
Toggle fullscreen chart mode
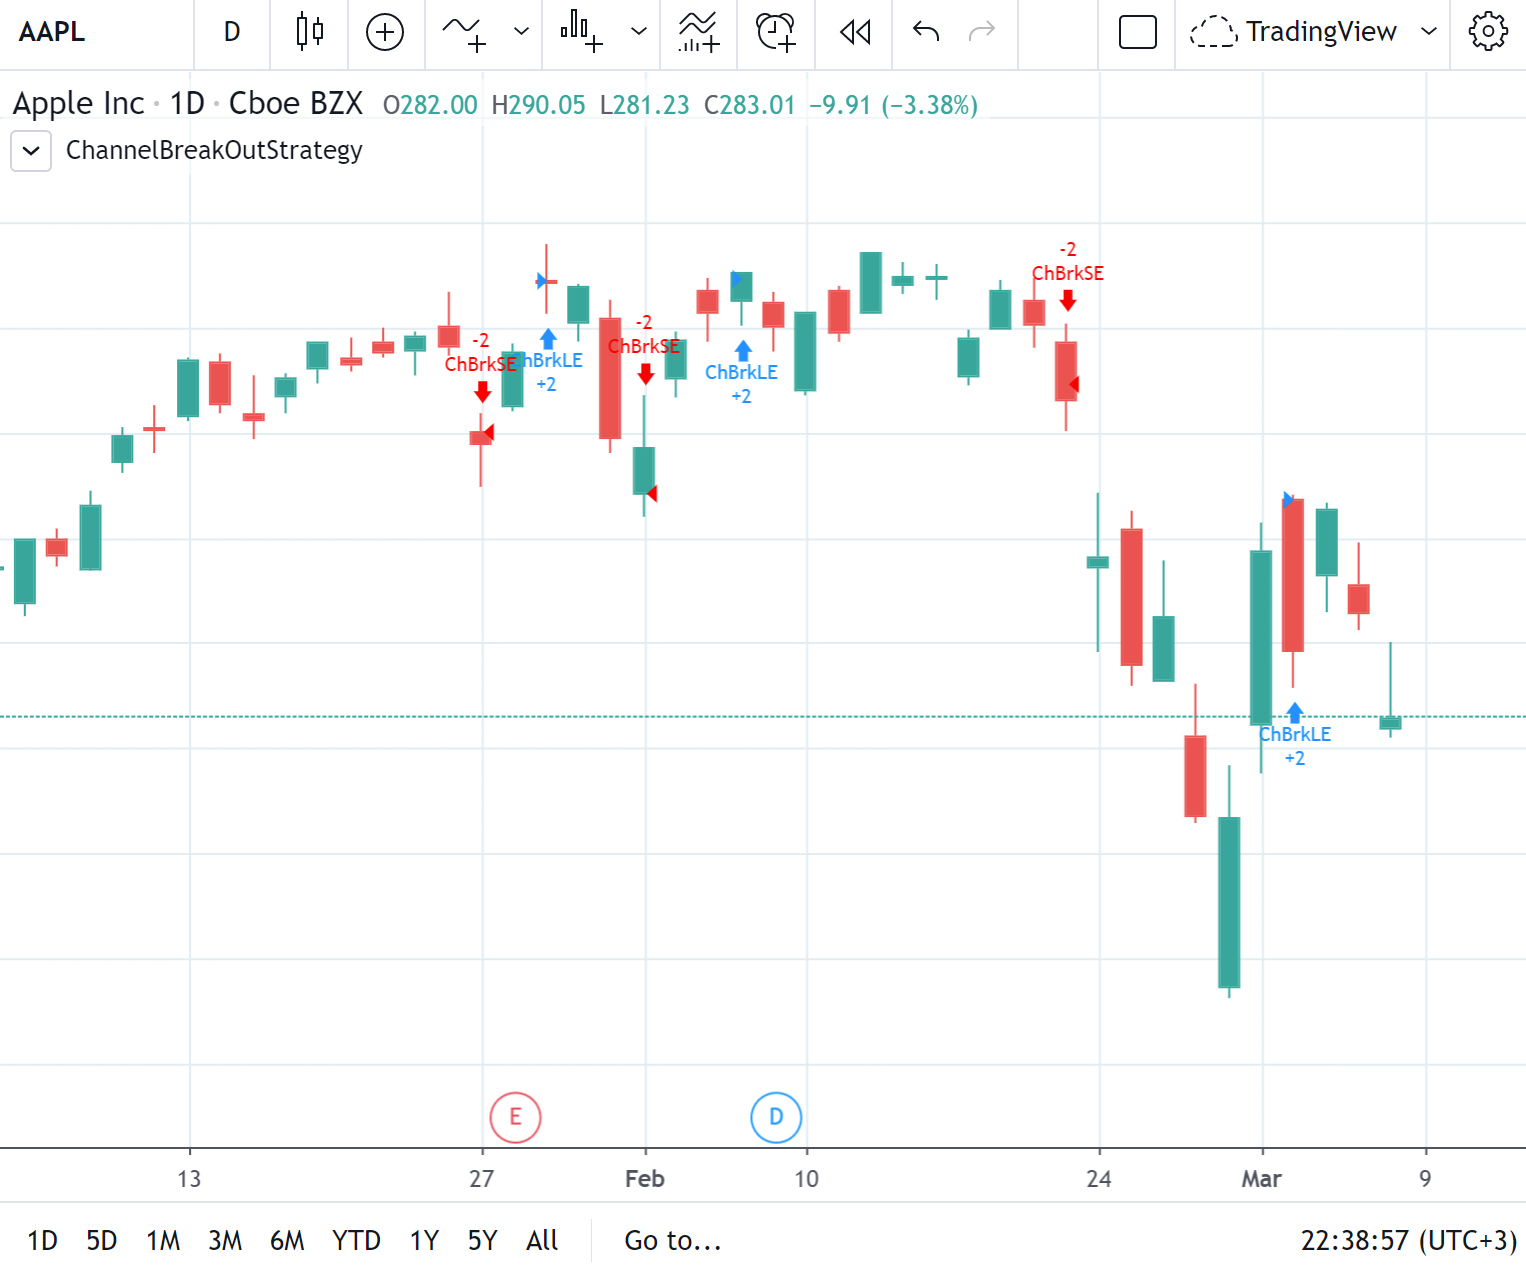[x=1136, y=32]
